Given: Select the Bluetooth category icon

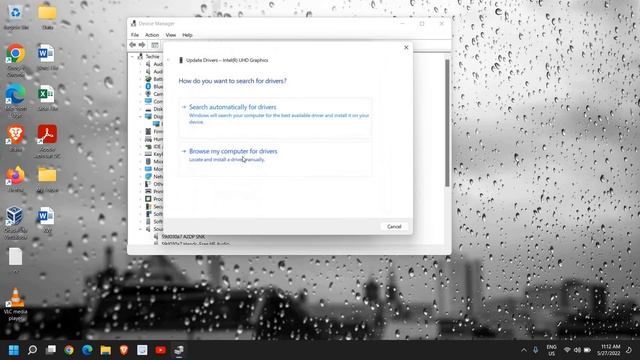Looking at the screenshot, I should click(x=148, y=87).
